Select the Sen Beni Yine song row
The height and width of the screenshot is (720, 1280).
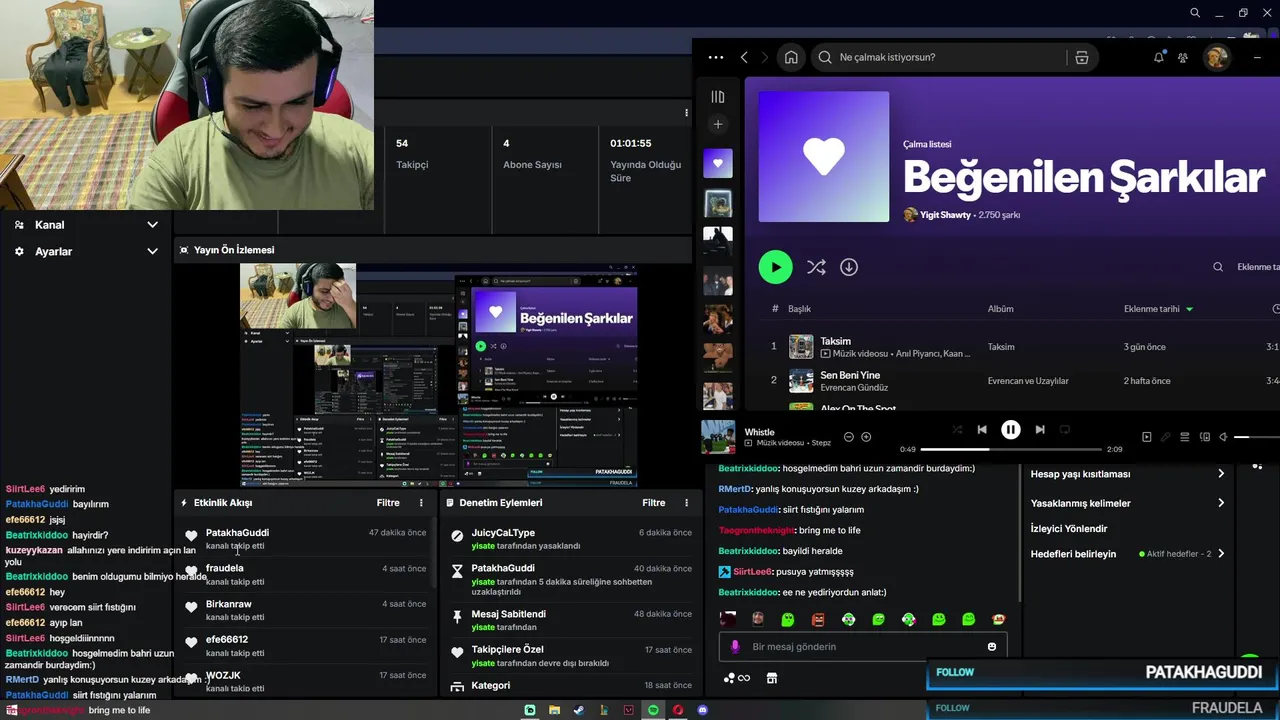[1020, 381]
